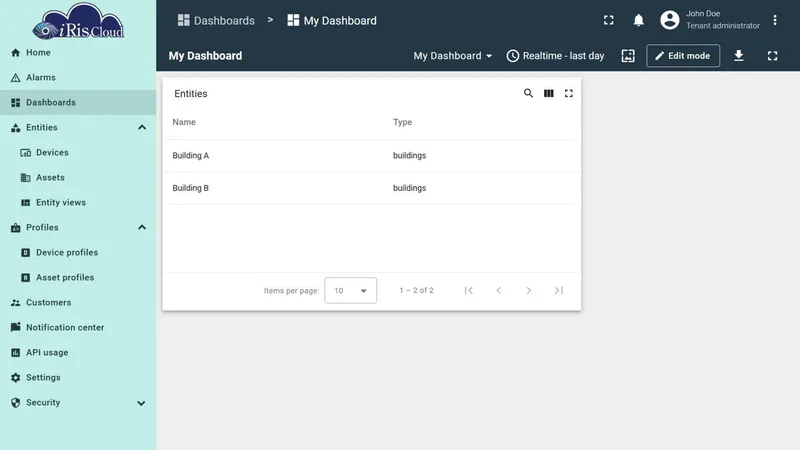This screenshot has width=800, height=450.
Task: Open Device profiles page
Action: (x=78, y=253)
